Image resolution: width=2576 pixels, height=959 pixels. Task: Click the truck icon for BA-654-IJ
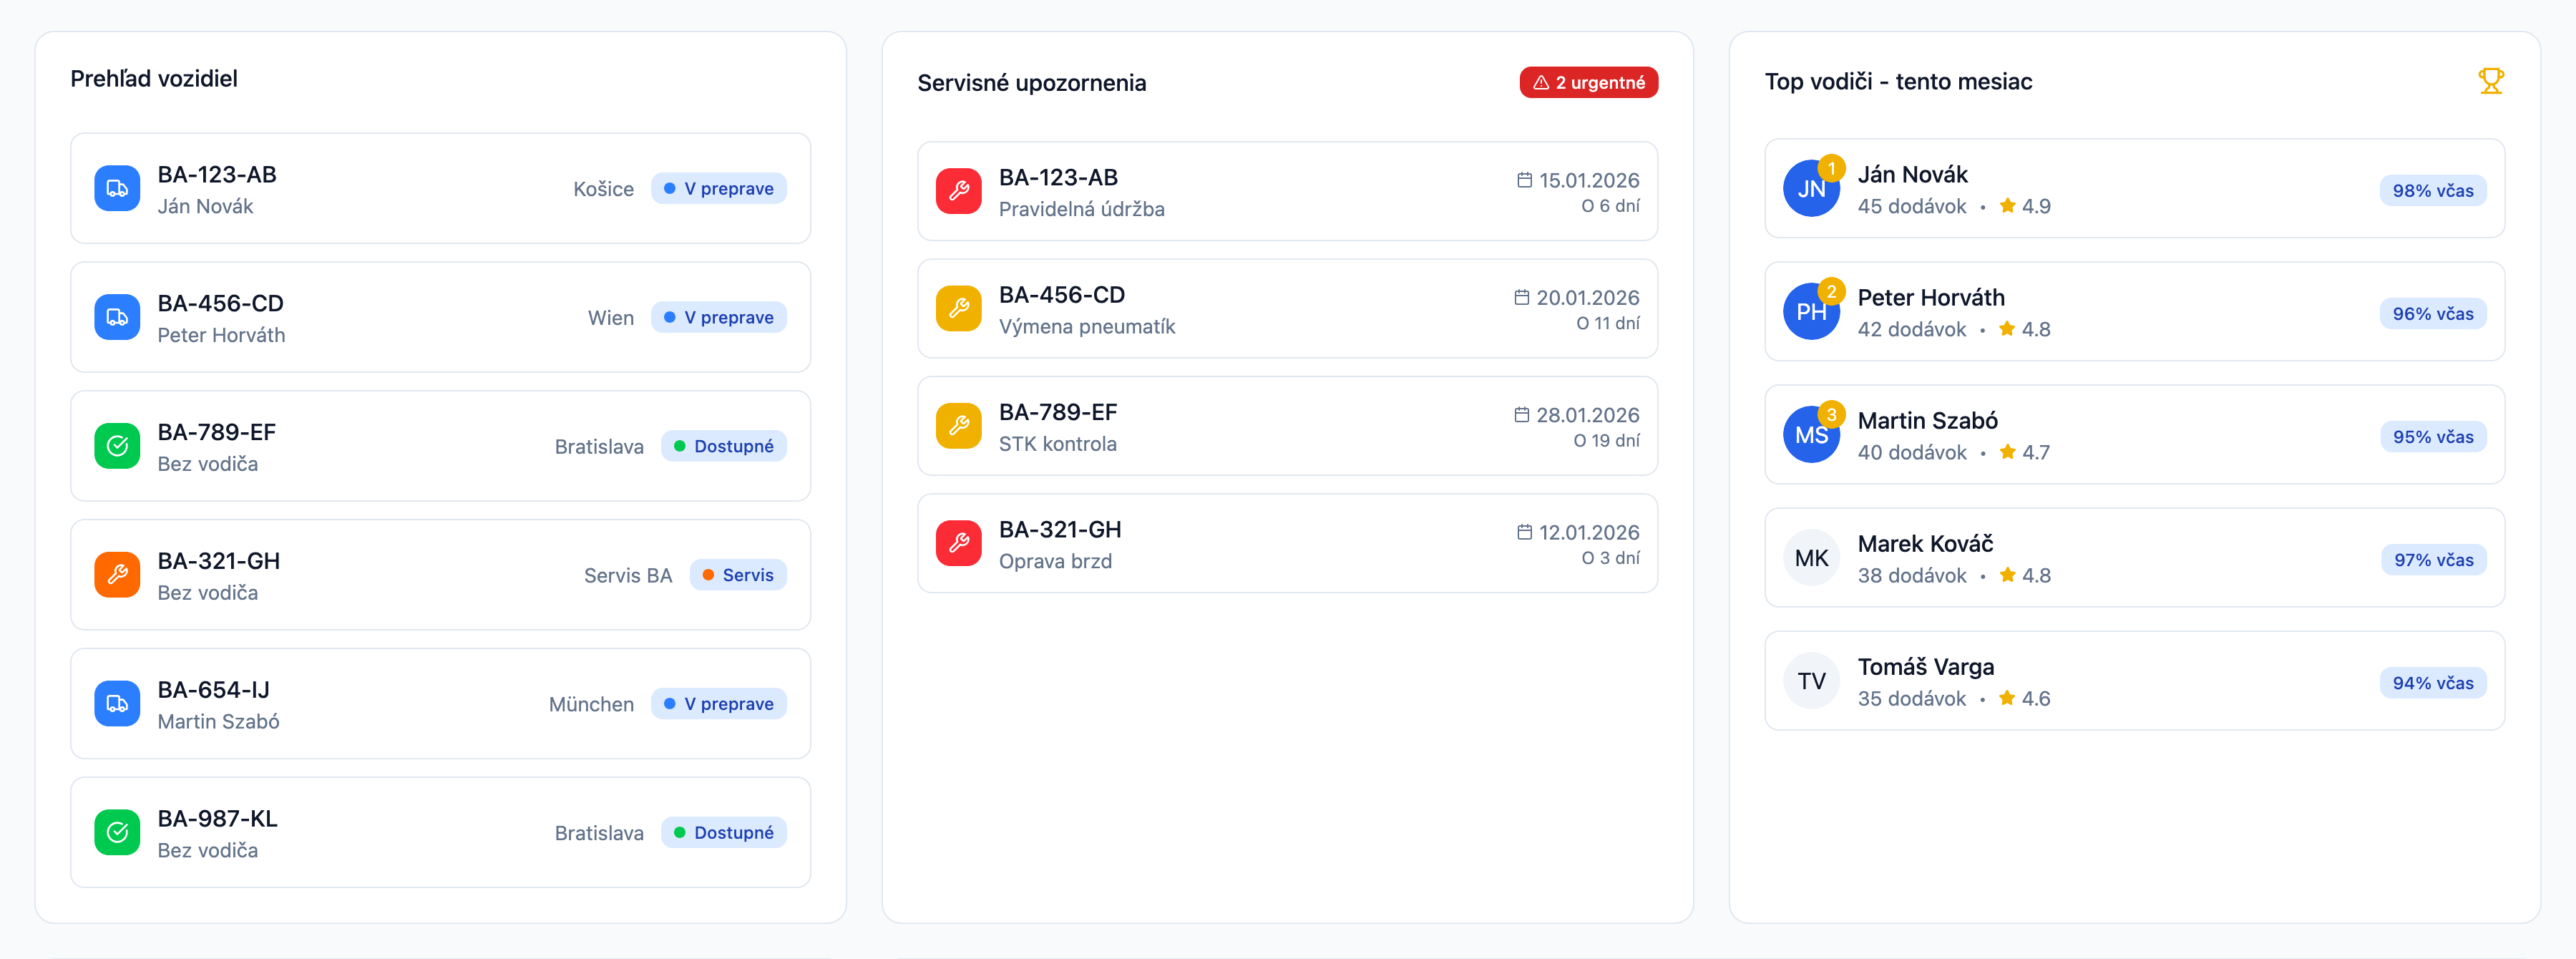pos(117,704)
